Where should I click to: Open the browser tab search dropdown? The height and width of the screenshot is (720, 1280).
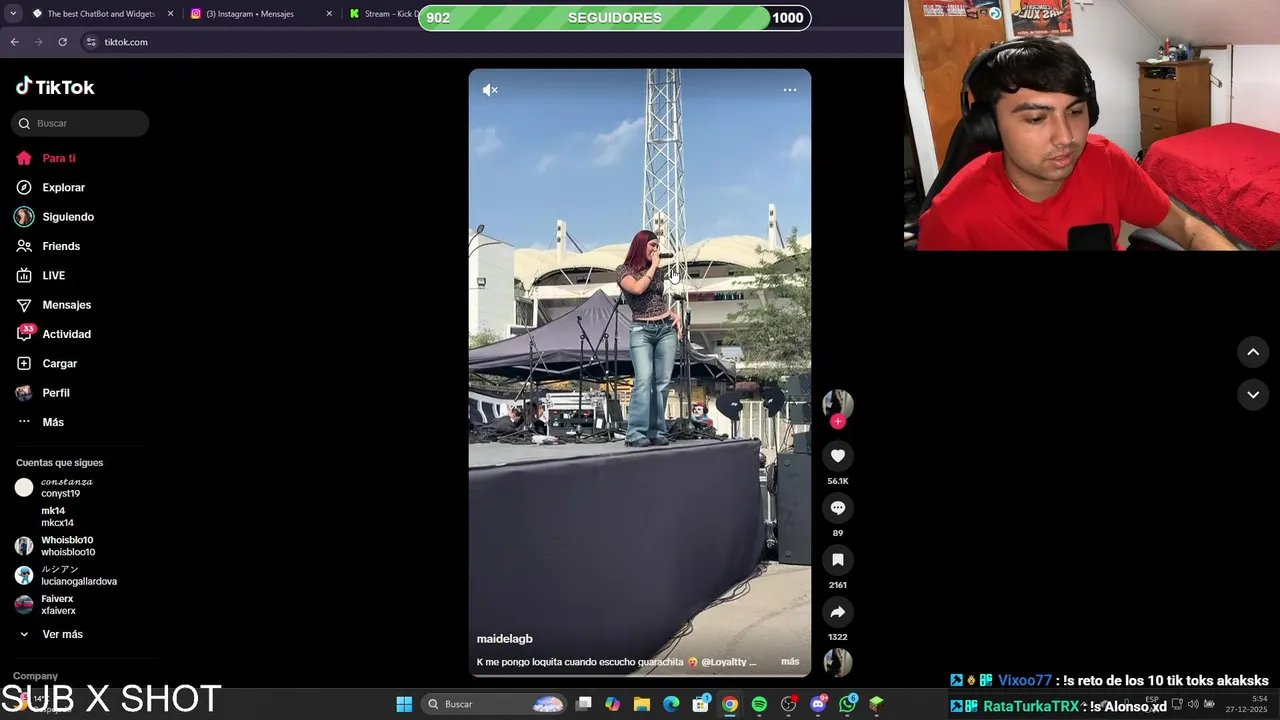(x=12, y=14)
